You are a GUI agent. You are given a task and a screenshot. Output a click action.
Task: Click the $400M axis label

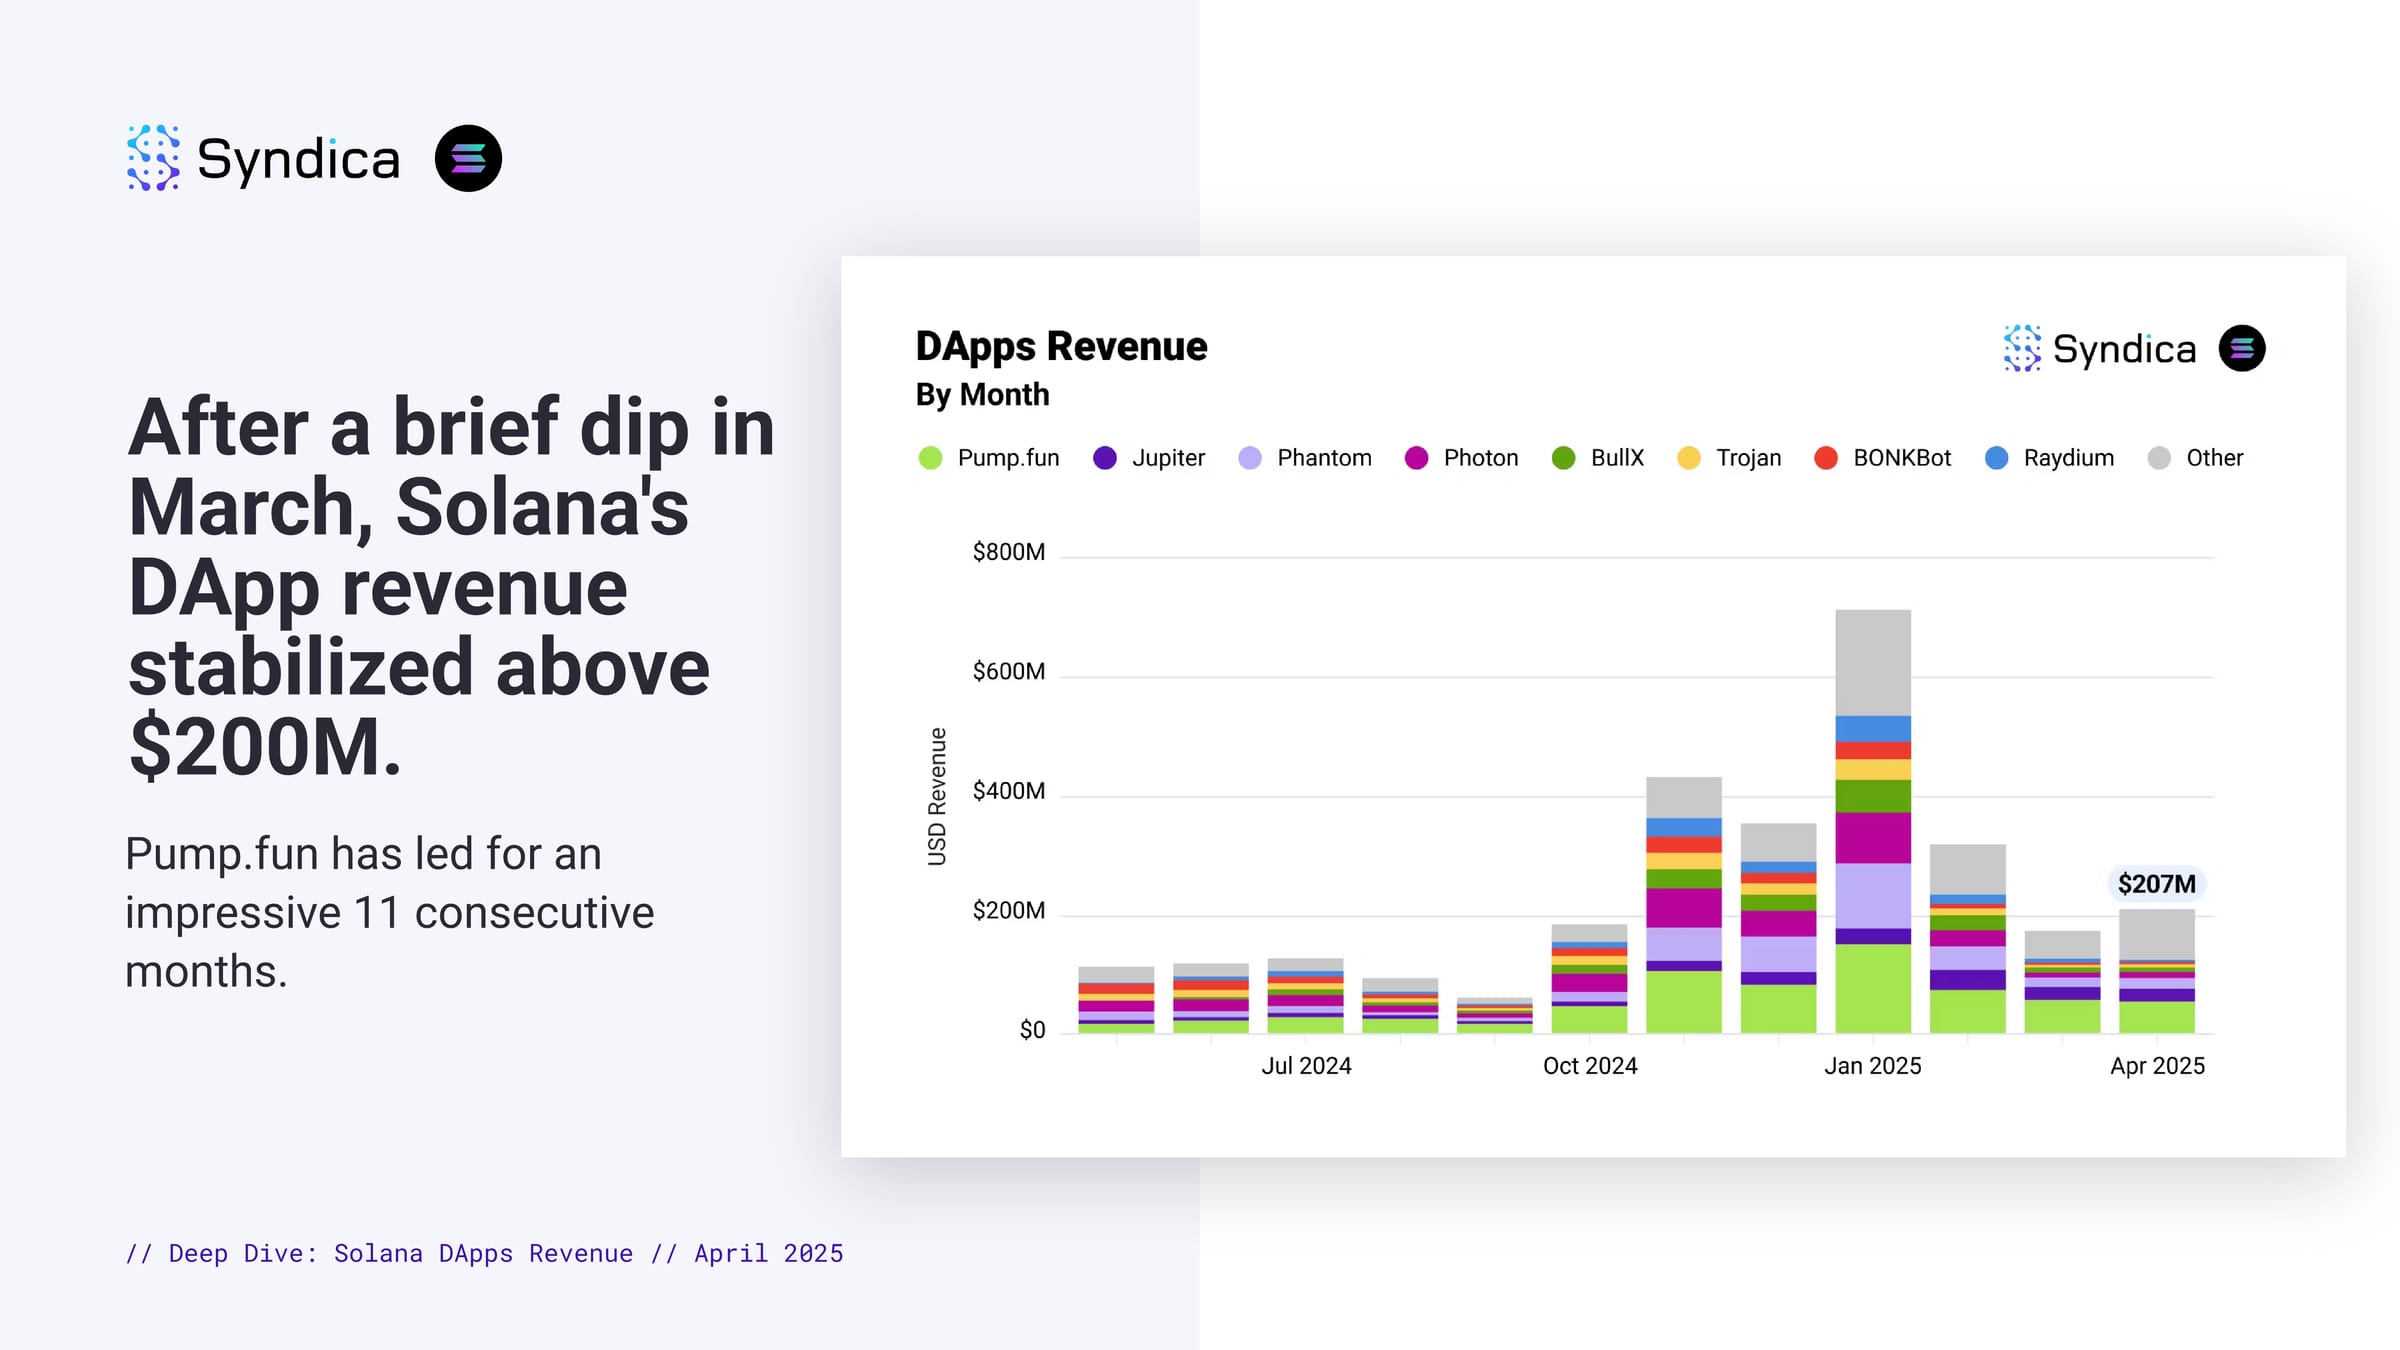click(1009, 791)
